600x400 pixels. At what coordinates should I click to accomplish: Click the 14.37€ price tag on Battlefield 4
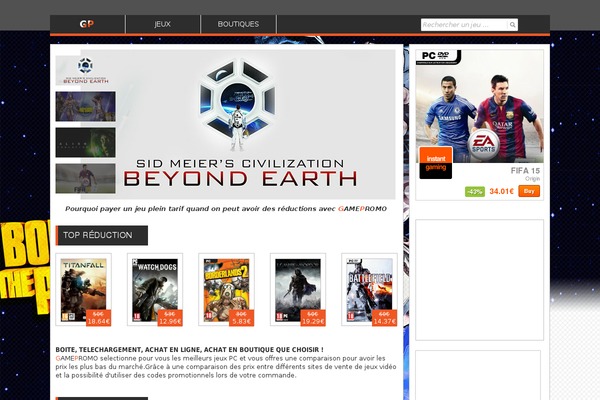pos(385,318)
